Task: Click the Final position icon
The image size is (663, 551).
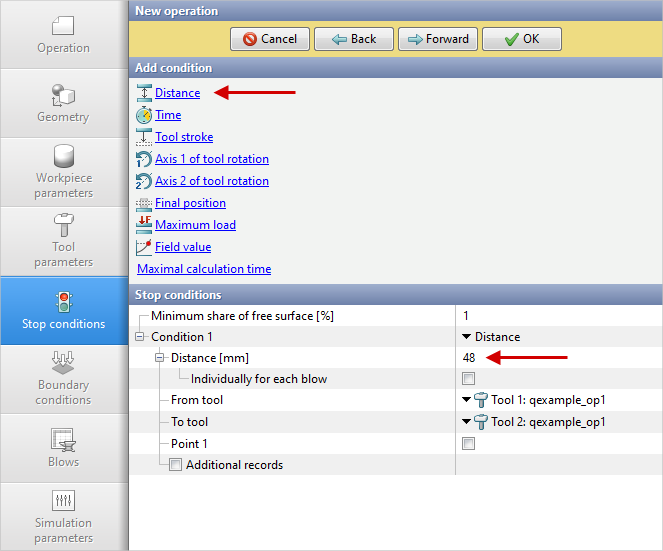Action: coord(144,203)
